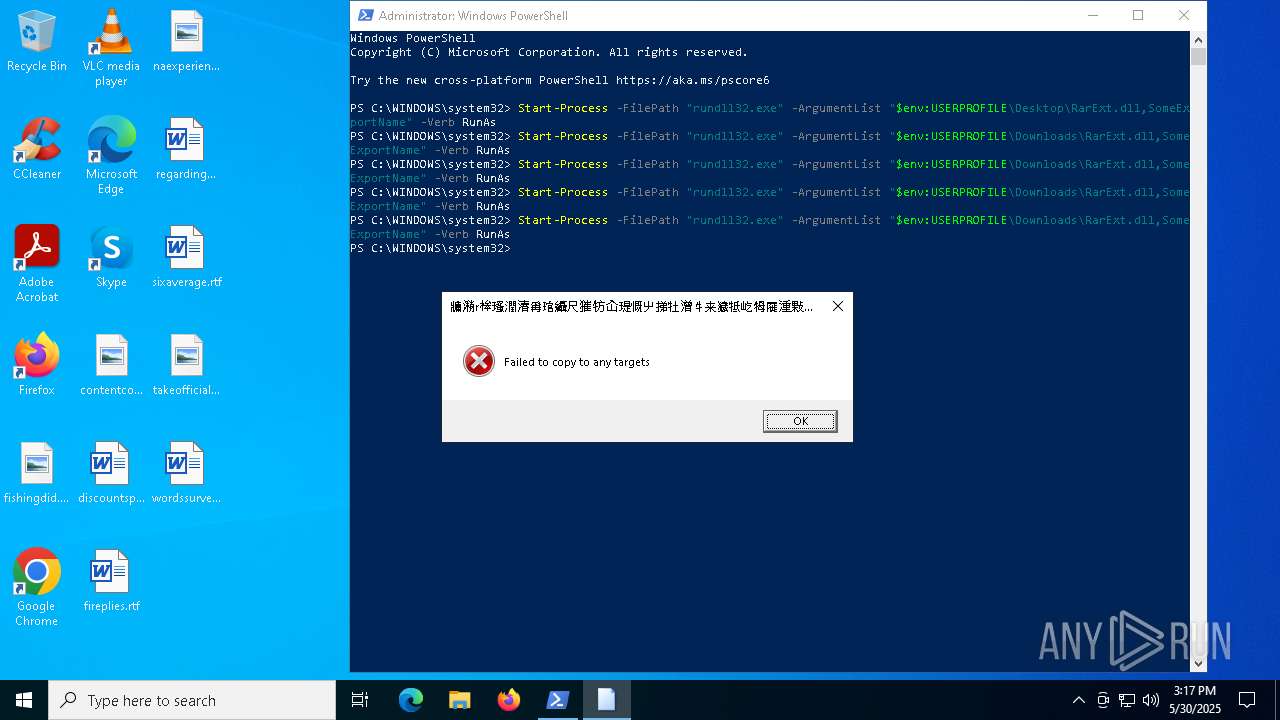Select fireplies.rtf desktop file
This screenshot has width=1280, height=720.
point(111,582)
